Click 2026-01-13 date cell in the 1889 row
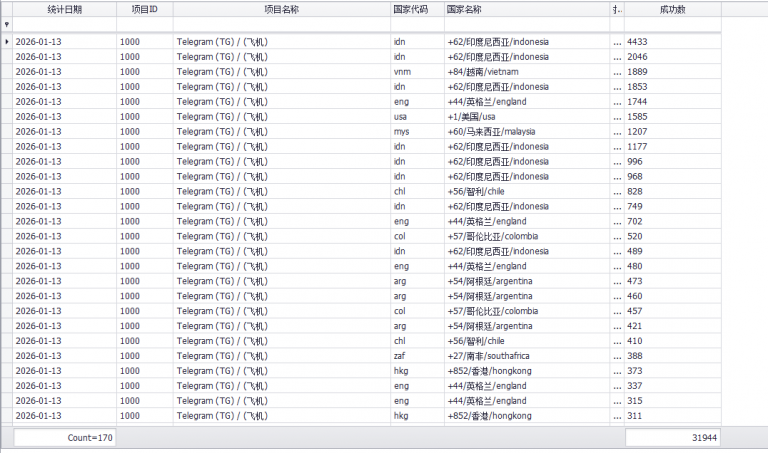Screen dimensions: 768x453 click(64, 72)
